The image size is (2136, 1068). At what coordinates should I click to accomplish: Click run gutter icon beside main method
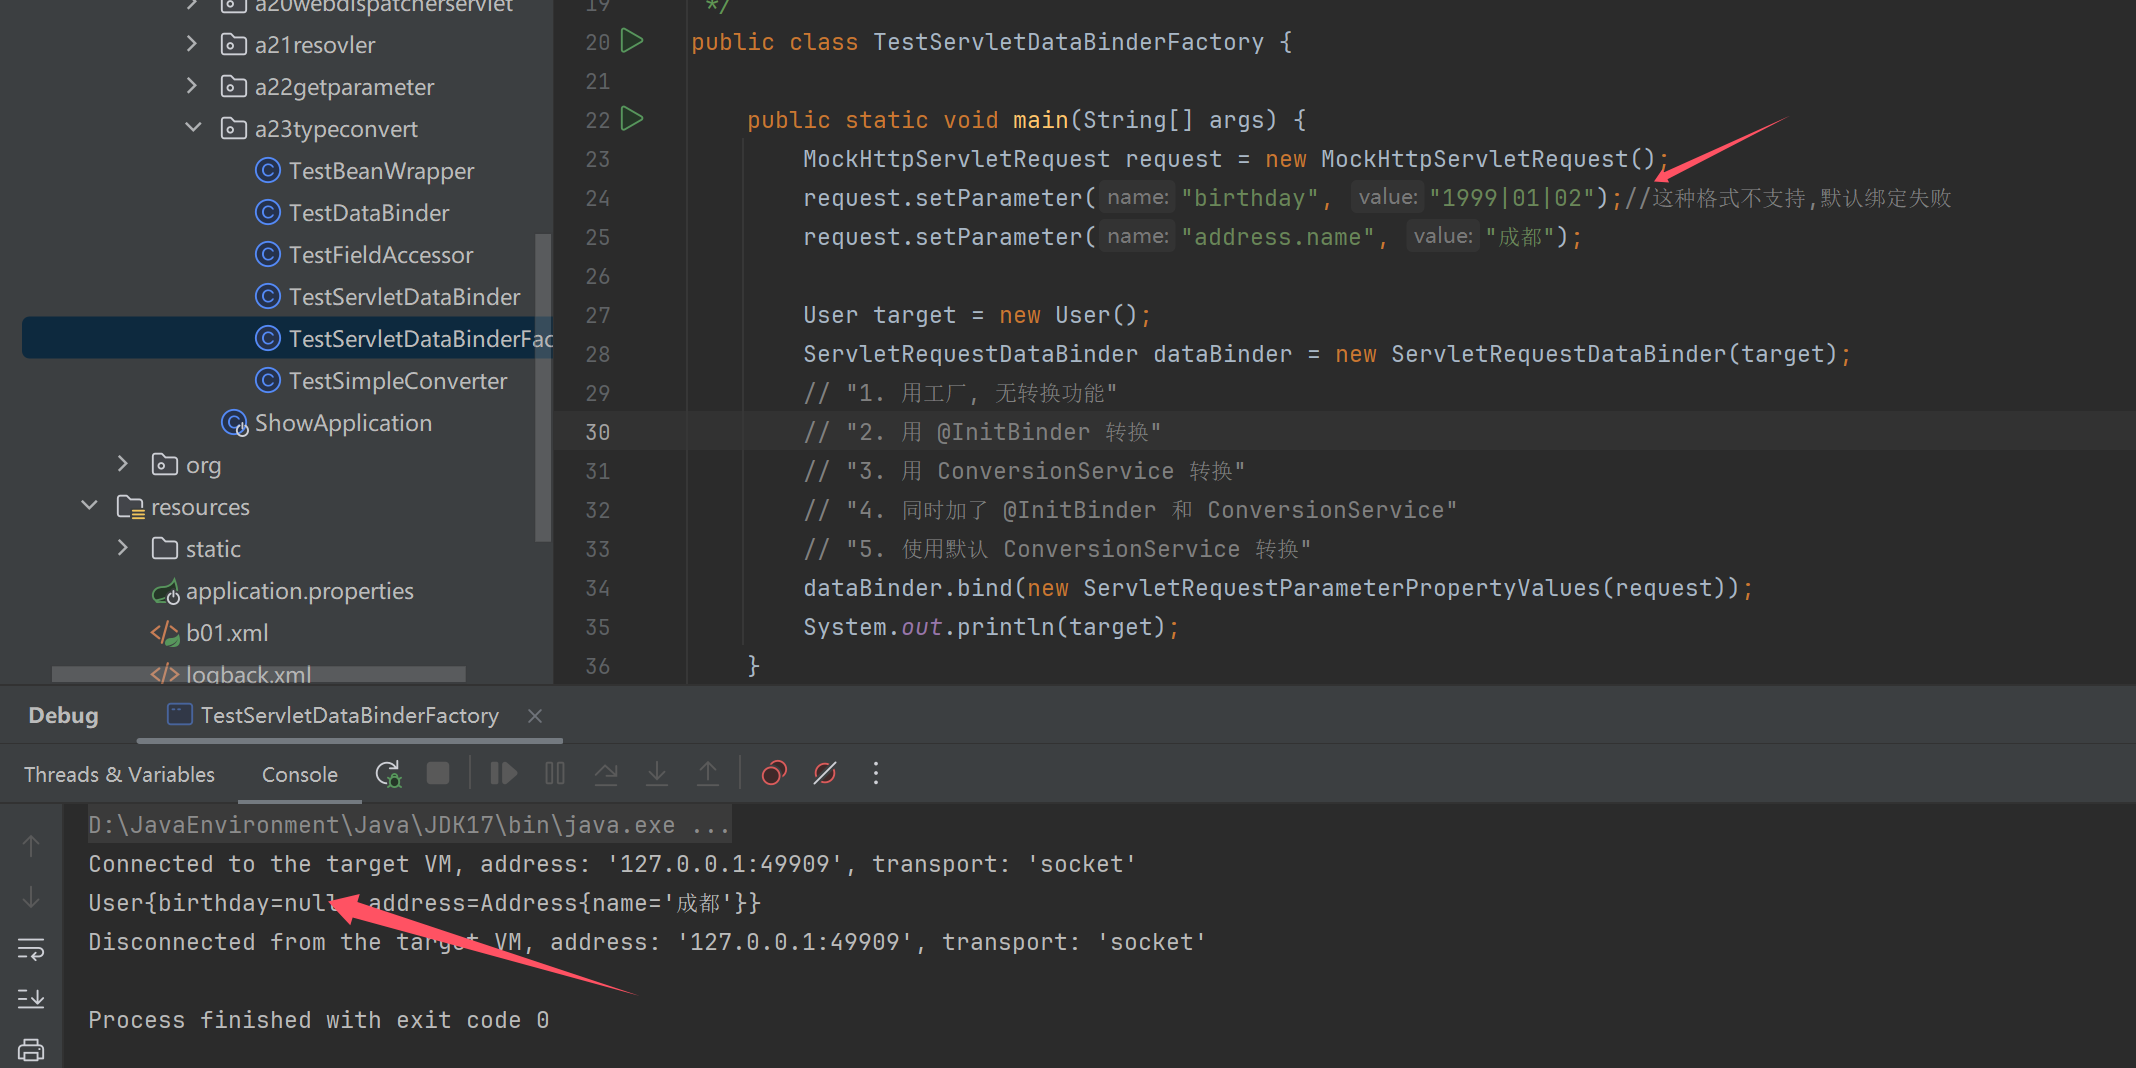click(632, 119)
